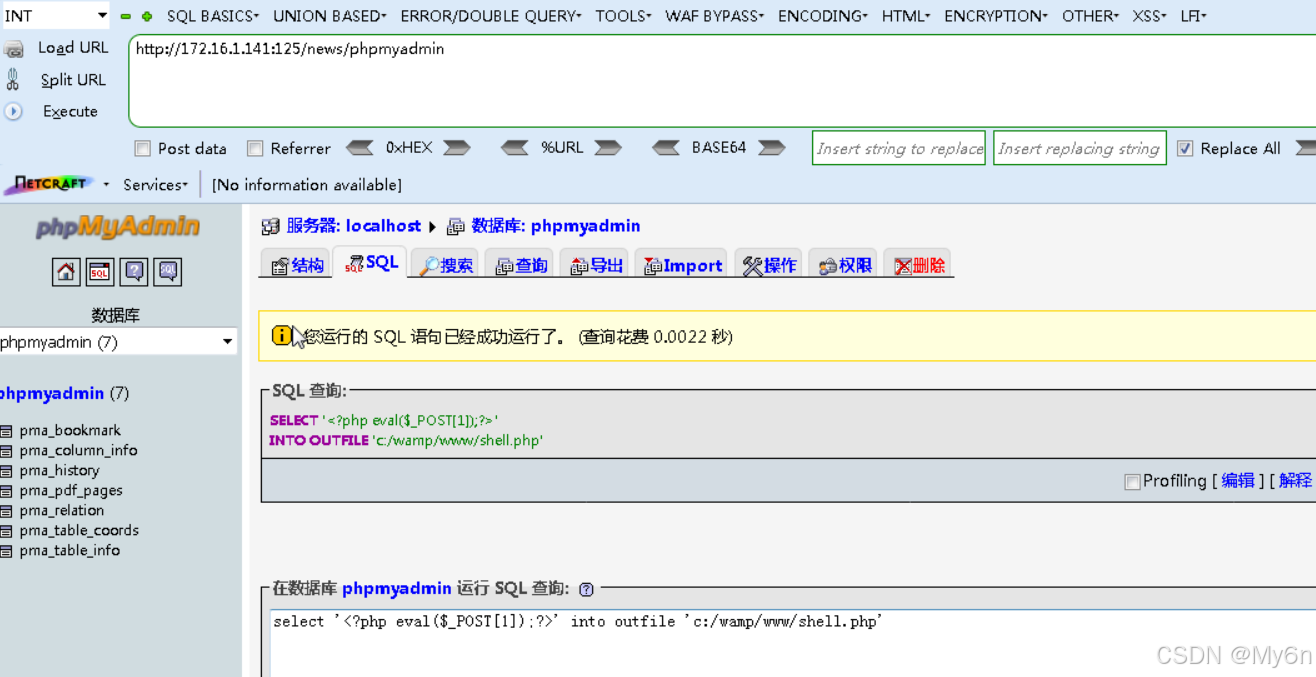Viewport: 1316px width, 677px height.
Task: Open the ENCODING dropdown menu
Action: [x=823, y=16]
